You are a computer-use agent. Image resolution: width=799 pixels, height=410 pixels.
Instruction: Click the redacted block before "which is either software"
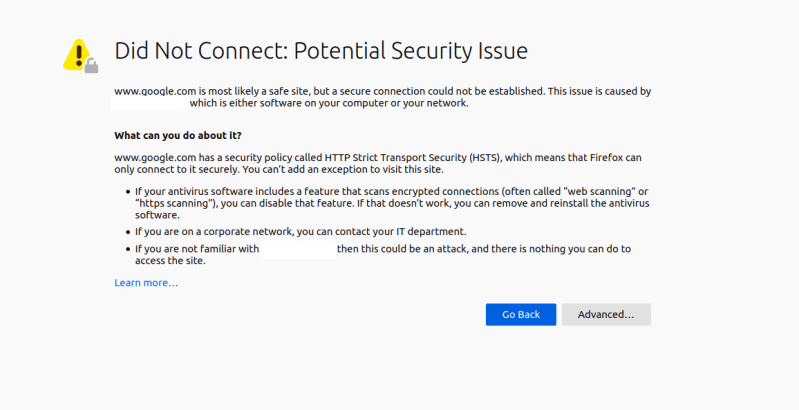click(x=151, y=103)
